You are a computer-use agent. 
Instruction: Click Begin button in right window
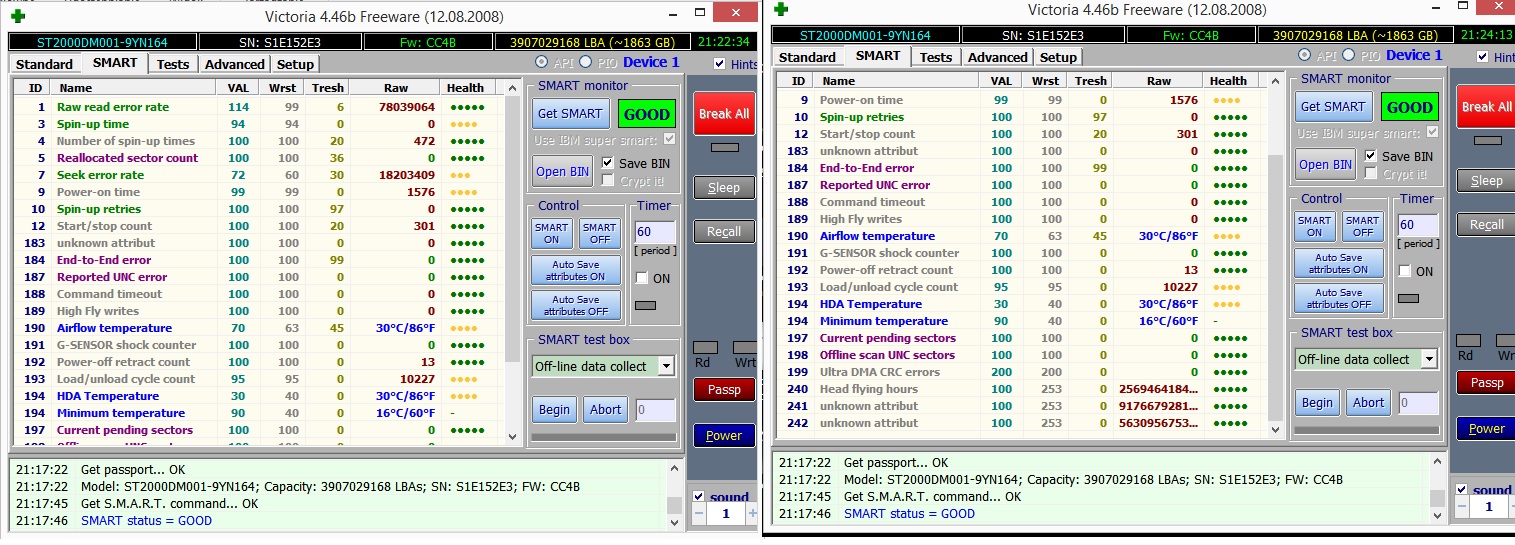tap(1318, 402)
